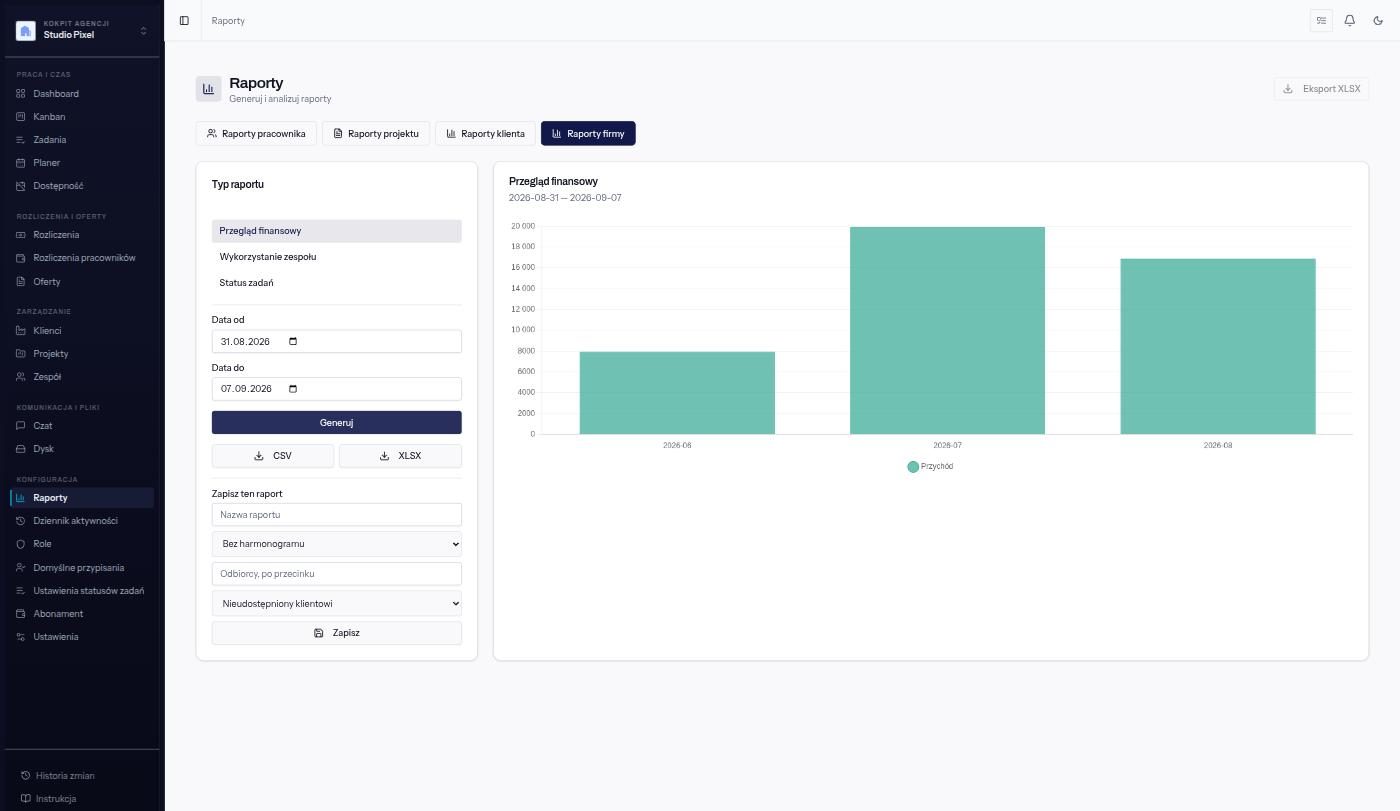Switch to Raporty klienta tab

[x=485, y=134]
